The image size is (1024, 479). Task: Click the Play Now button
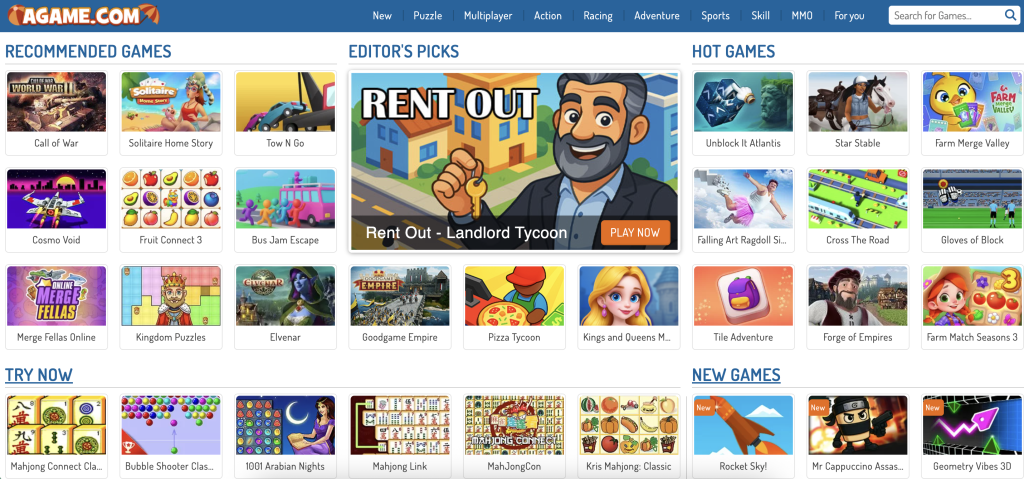(635, 232)
